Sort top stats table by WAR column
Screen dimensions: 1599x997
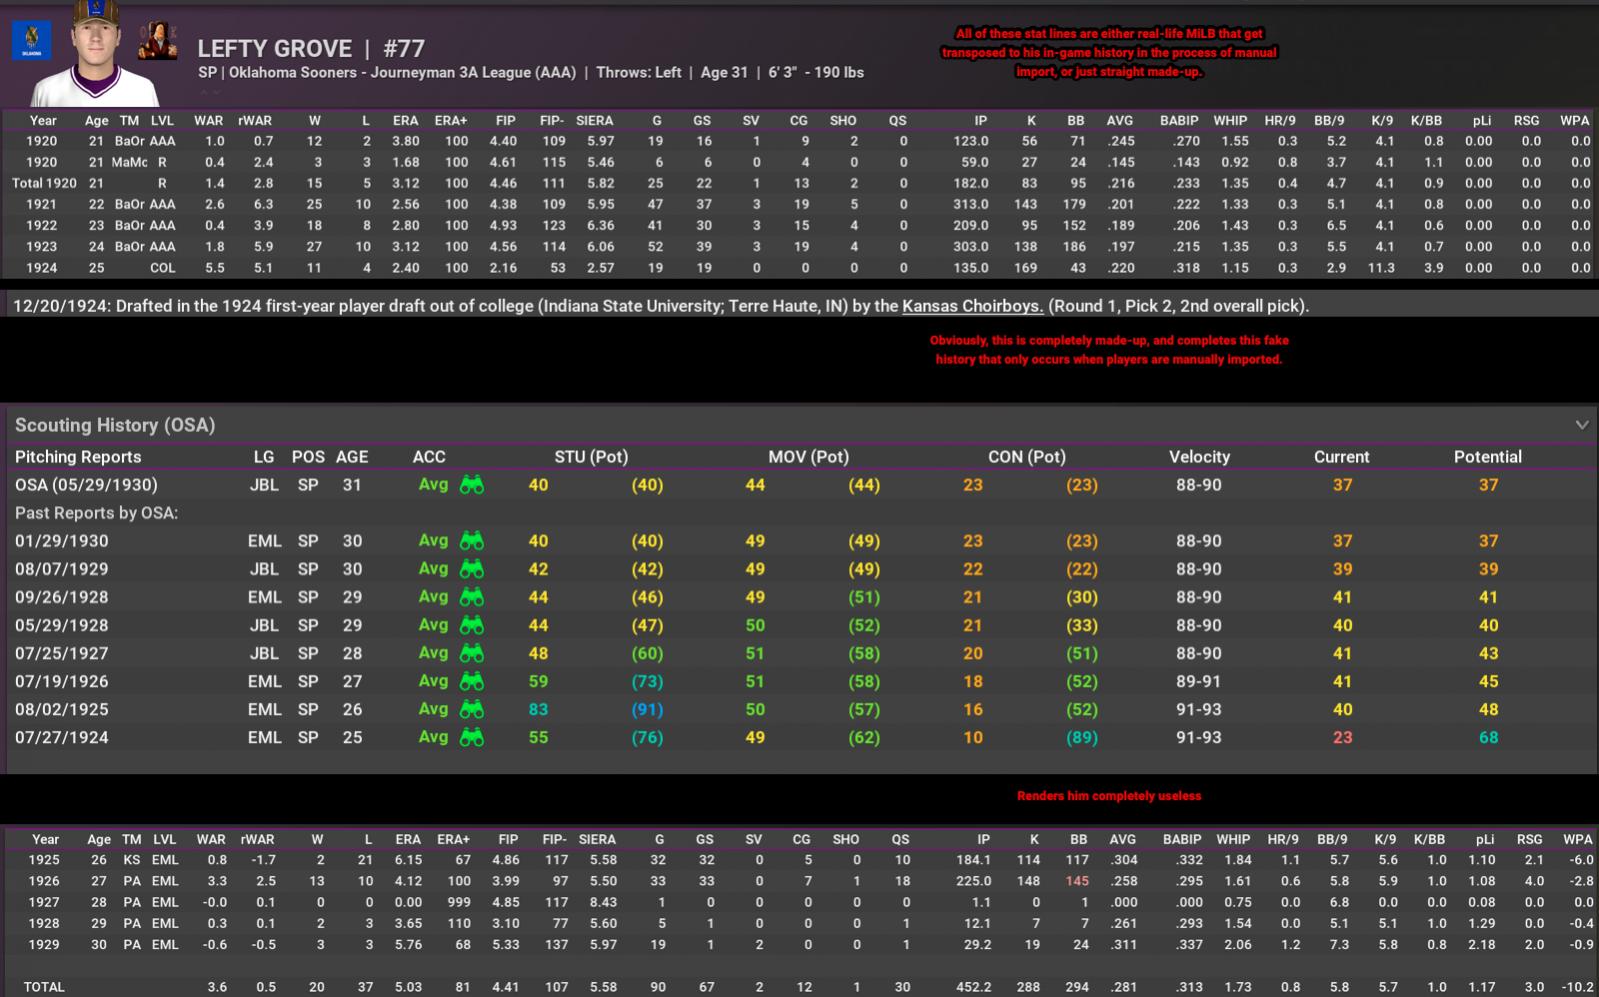[x=208, y=120]
